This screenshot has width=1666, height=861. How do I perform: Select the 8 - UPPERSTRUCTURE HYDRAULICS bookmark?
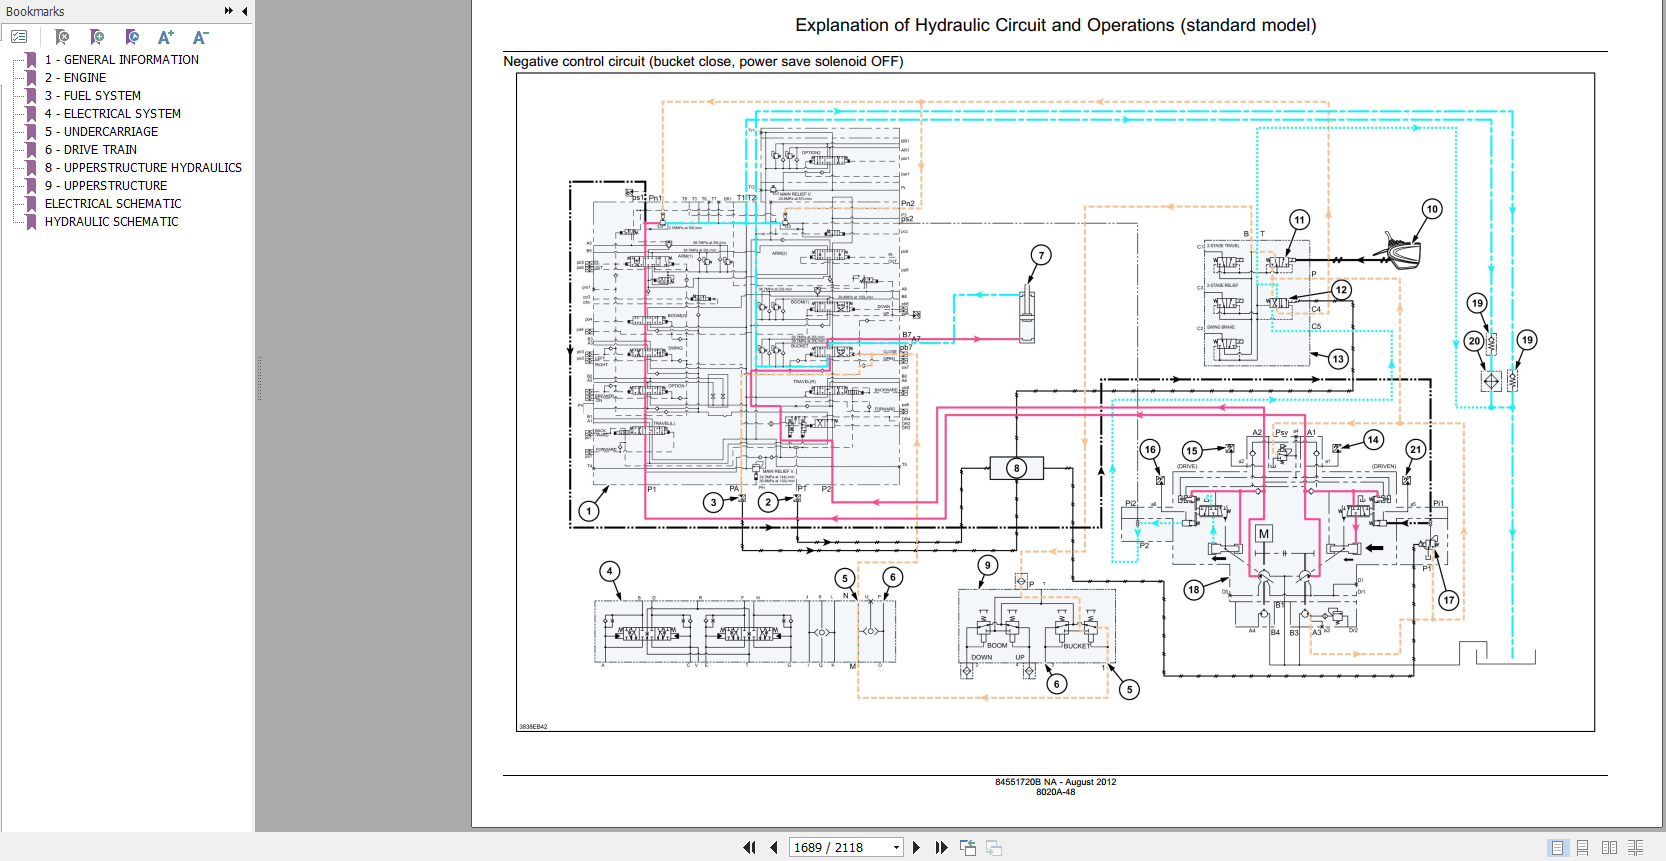(143, 168)
